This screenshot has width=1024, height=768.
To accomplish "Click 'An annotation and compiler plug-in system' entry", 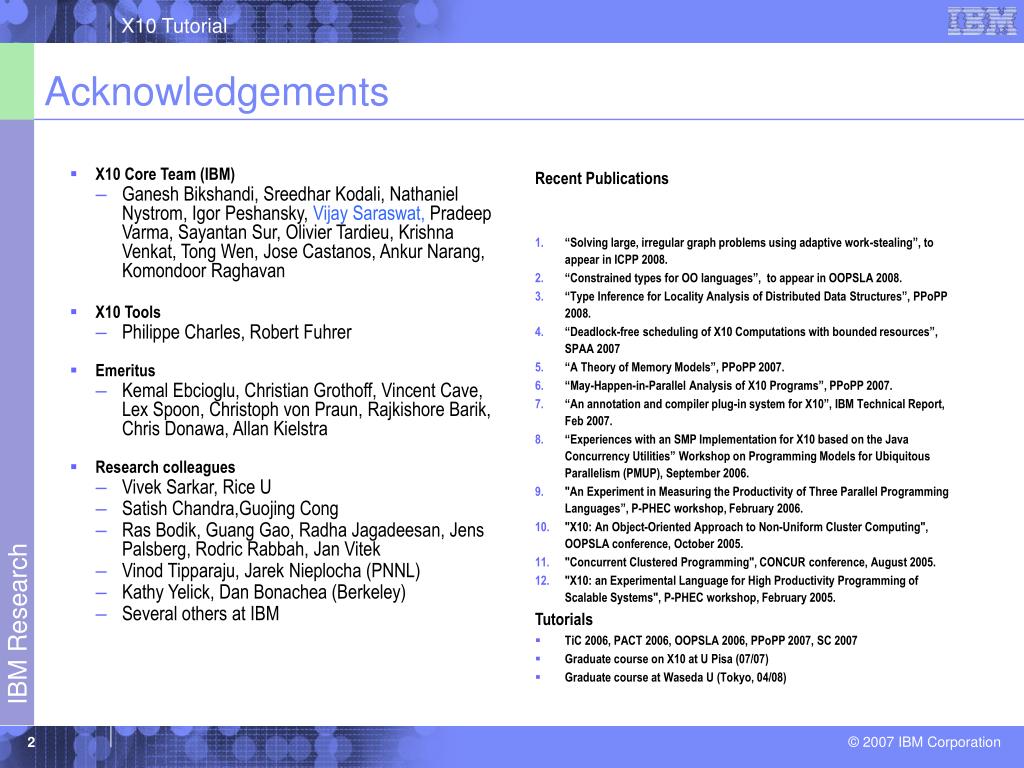I will pyautogui.click(x=754, y=412).
